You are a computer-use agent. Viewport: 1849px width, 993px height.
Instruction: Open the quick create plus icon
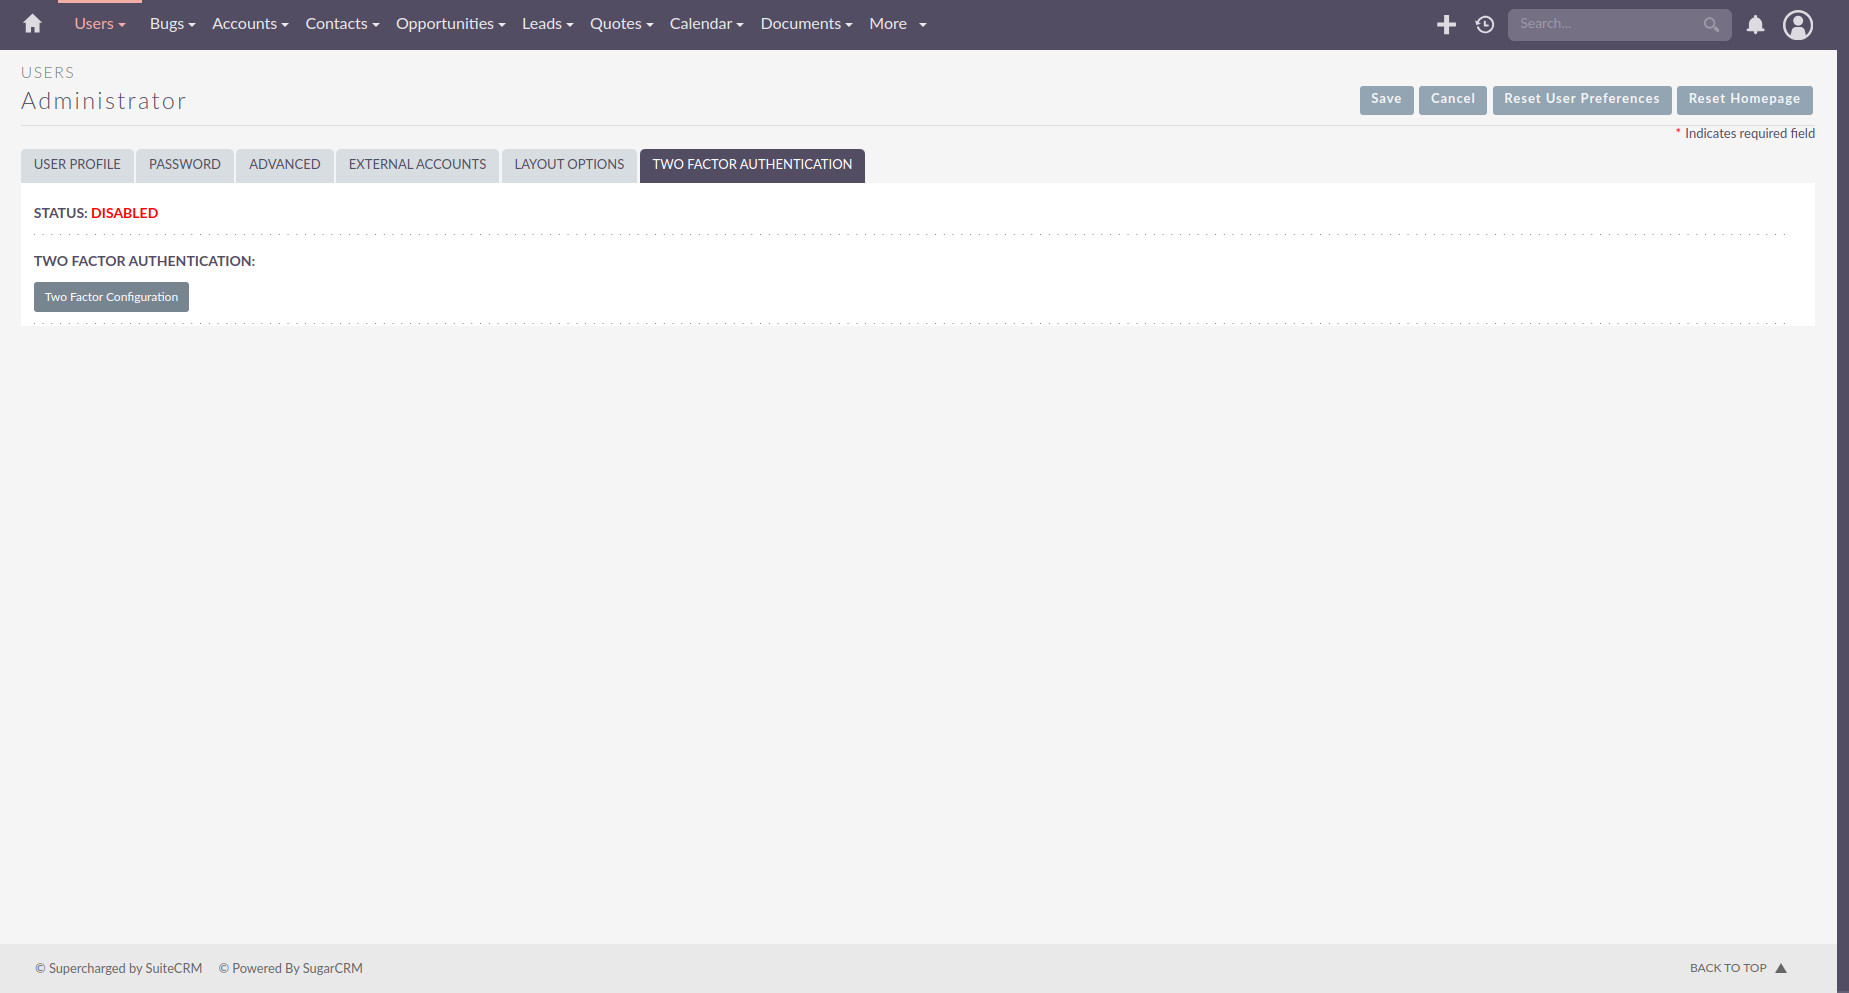[x=1445, y=23]
